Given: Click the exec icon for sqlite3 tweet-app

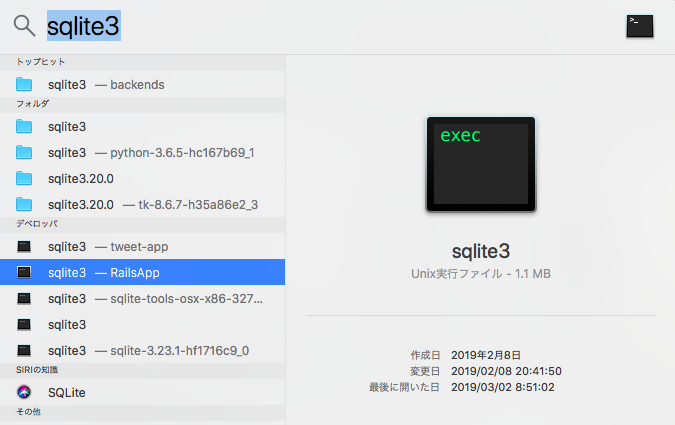Looking at the screenshot, I should (25, 247).
